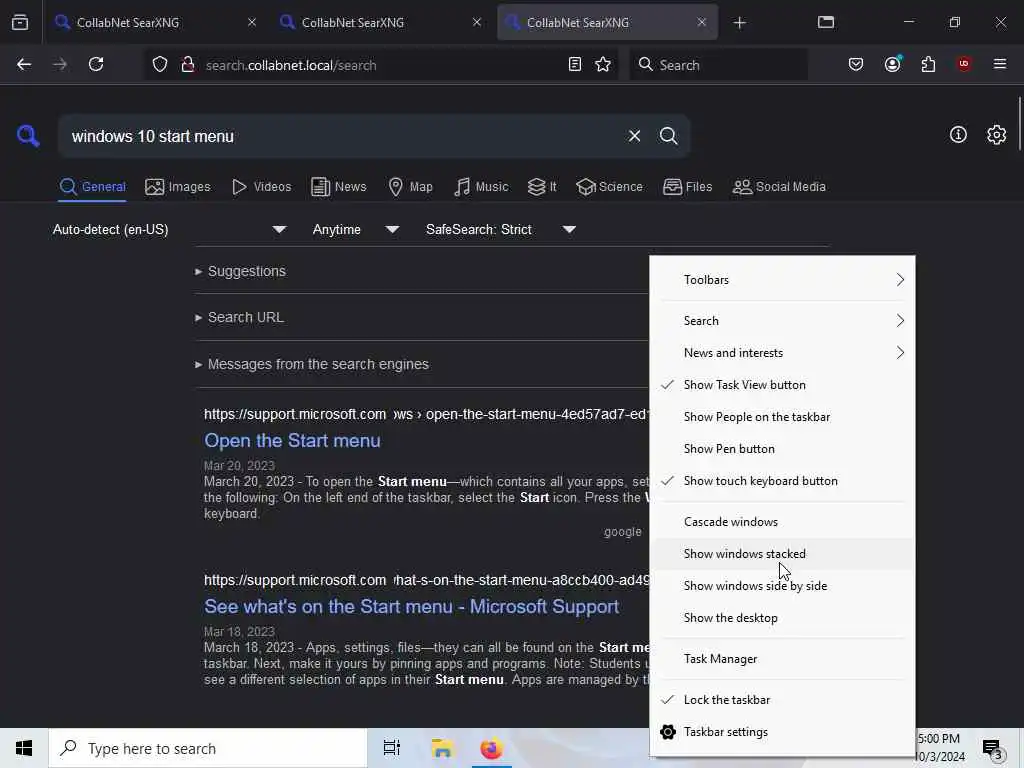Viewport: 1024px width, 768px height.
Task: Bookmark this page with the star icon
Action: (603, 65)
